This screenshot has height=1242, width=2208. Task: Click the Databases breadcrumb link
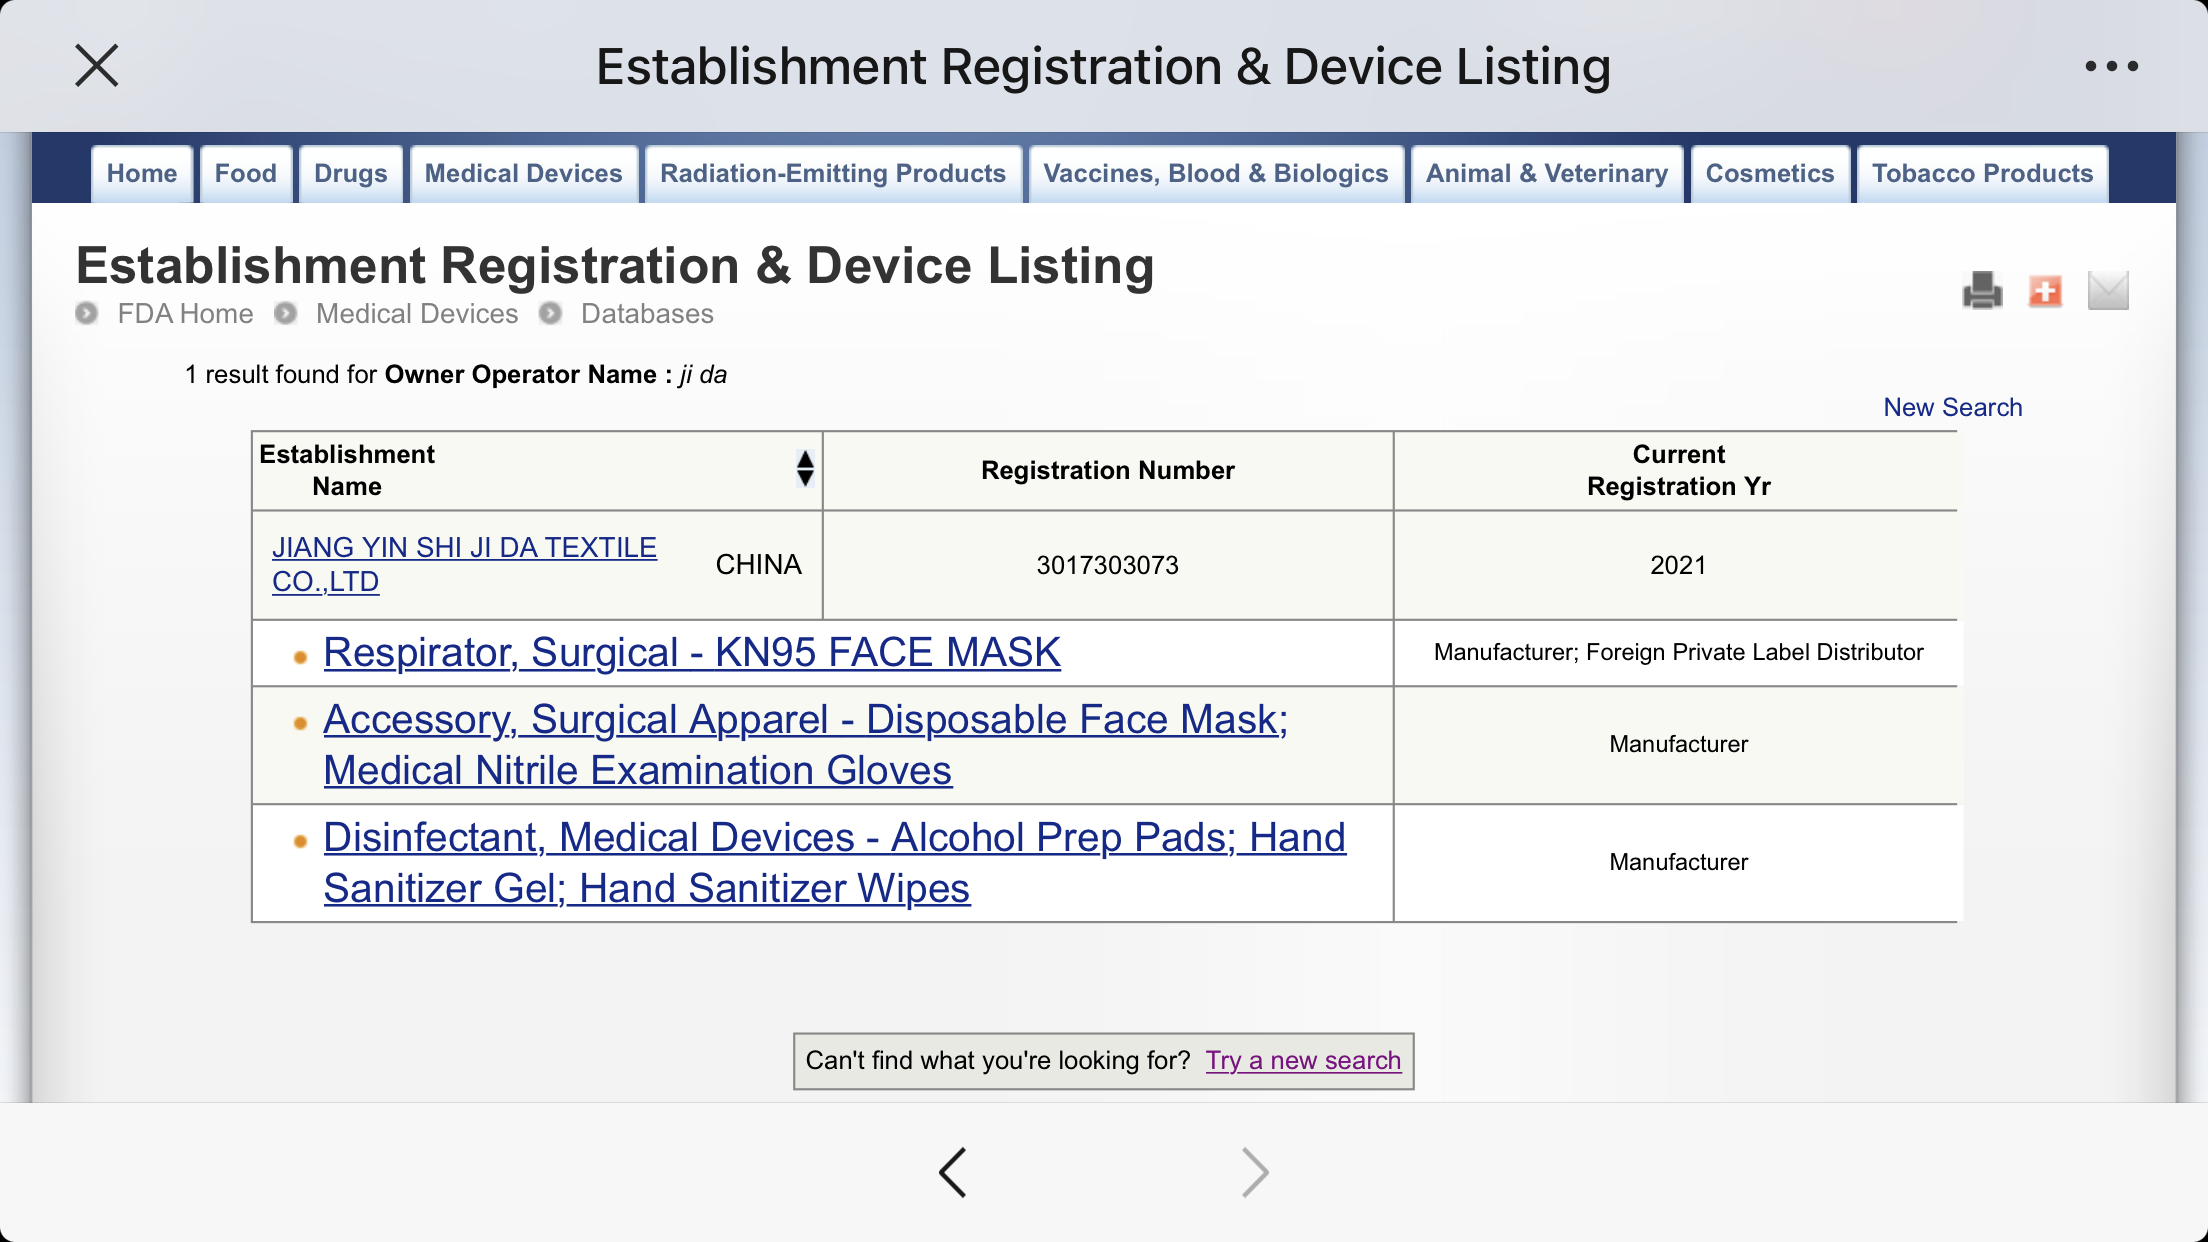point(647,314)
